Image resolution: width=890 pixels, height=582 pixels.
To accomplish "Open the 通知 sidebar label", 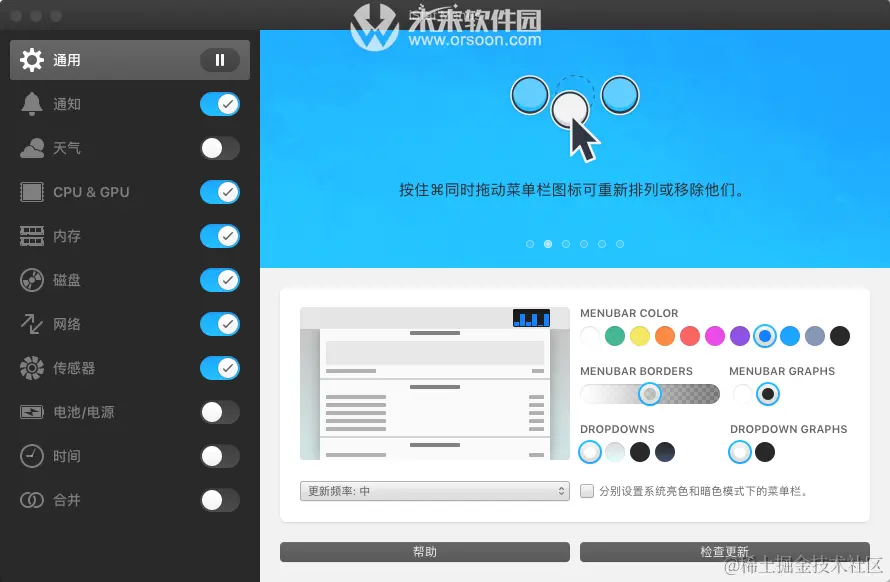I will [x=67, y=104].
